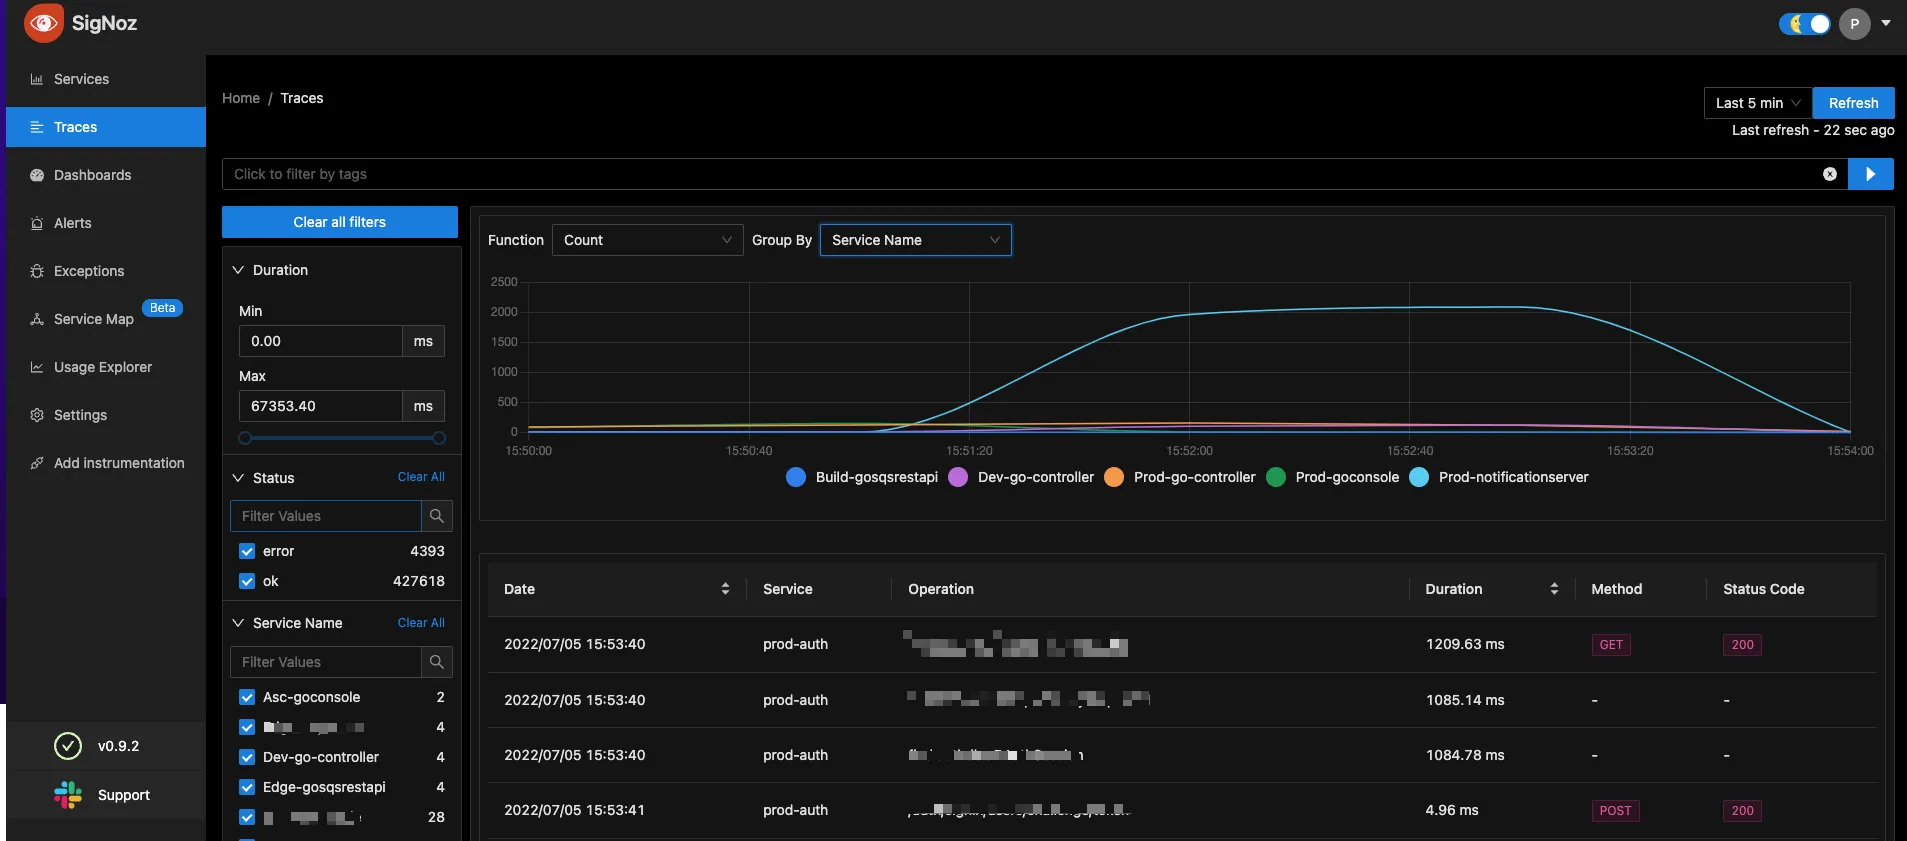
Task: Click the duration slider right handle
Action: pos(439,438)
